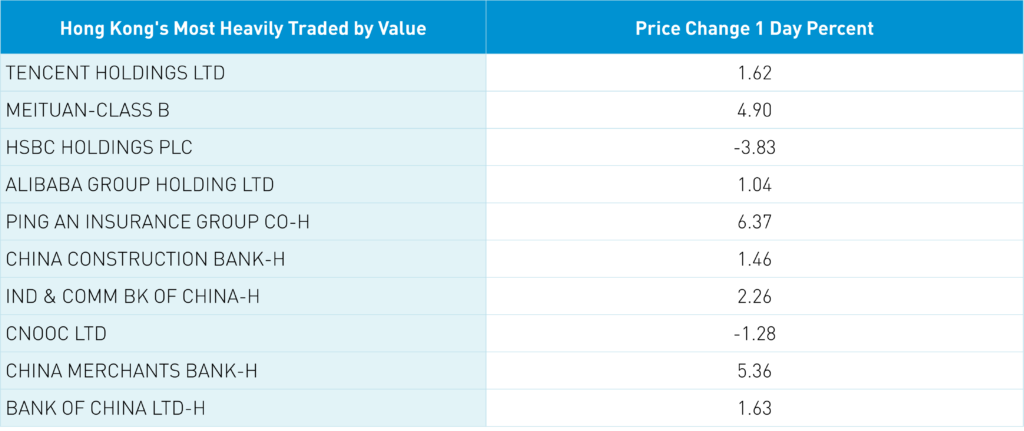Select ALIBABA GROUP HOLDING LTD cell

140,184
